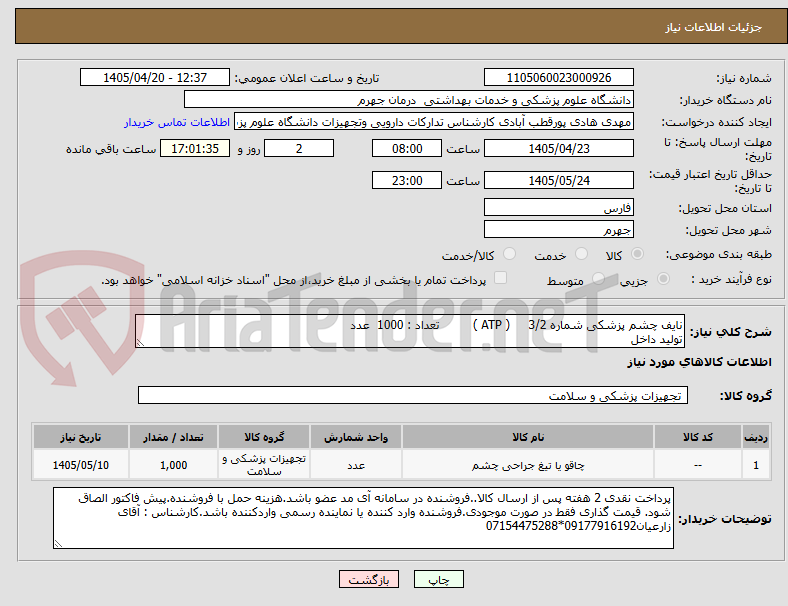
Task: Click the شرح کلی نیاز description textarea
Action: [x=410, y=331]
